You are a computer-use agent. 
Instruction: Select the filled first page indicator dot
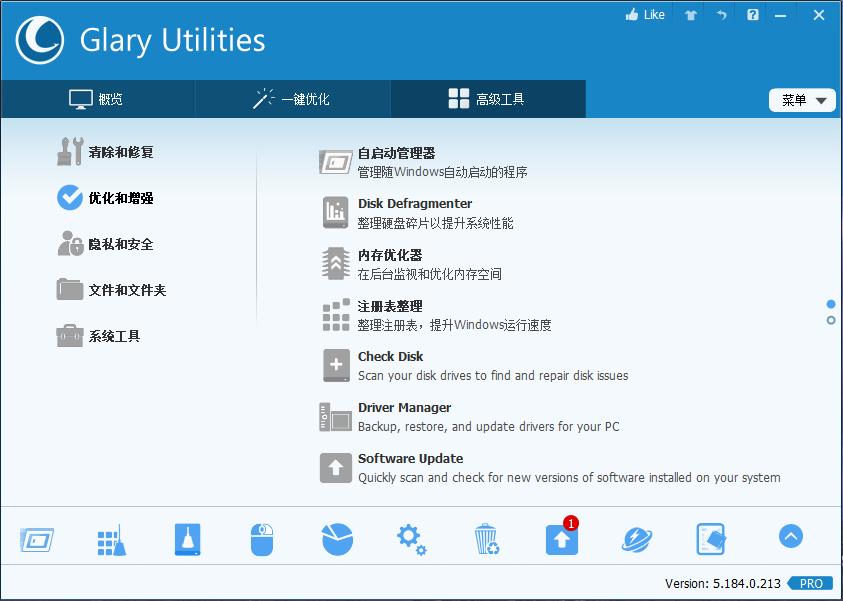[831, 304]
